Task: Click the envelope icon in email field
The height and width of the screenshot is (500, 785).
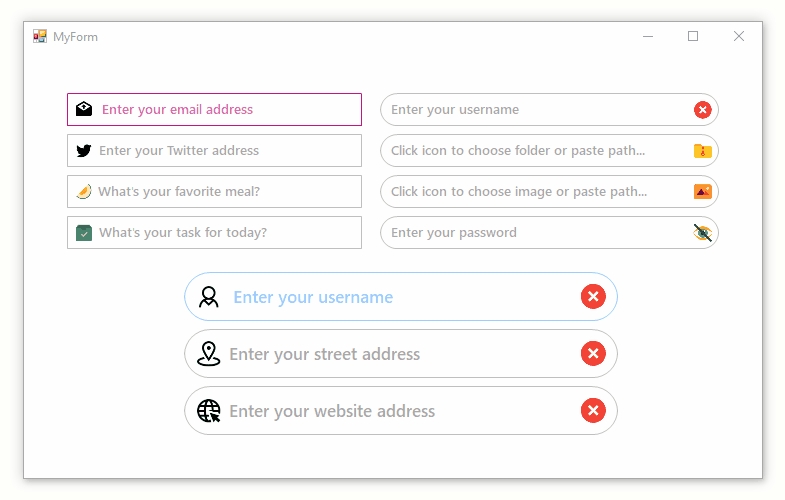Action: pyautogui.click(x=84, y=110)
